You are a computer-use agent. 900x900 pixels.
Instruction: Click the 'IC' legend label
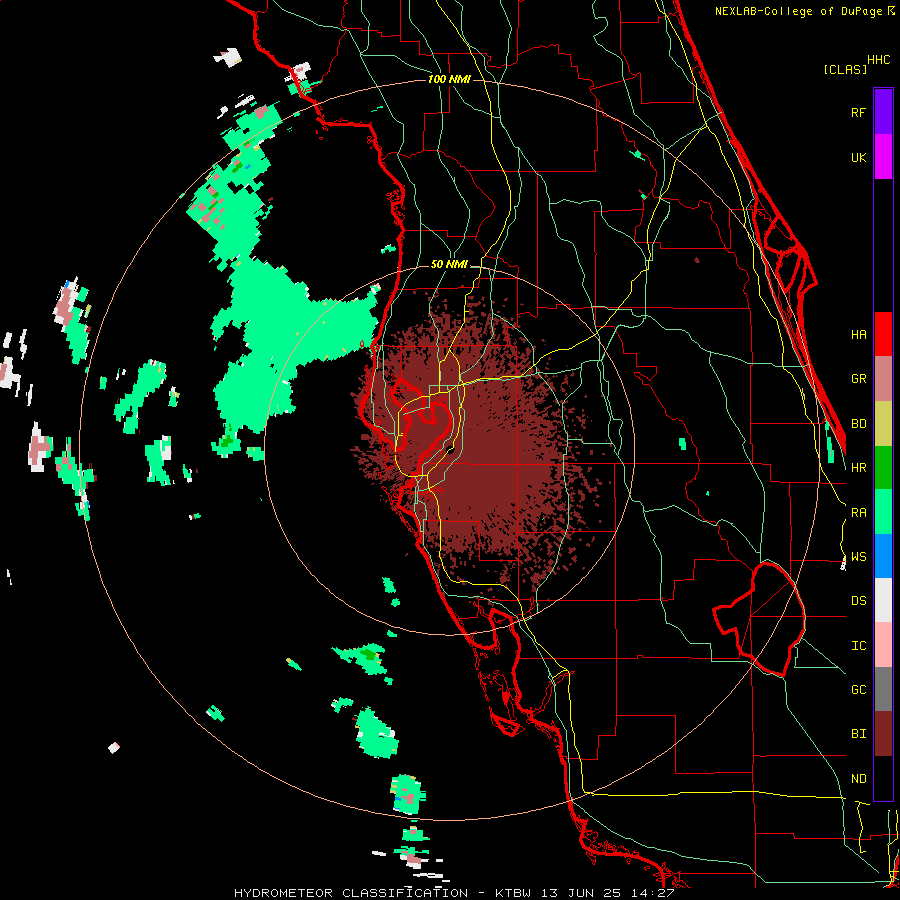pos(858,646)
